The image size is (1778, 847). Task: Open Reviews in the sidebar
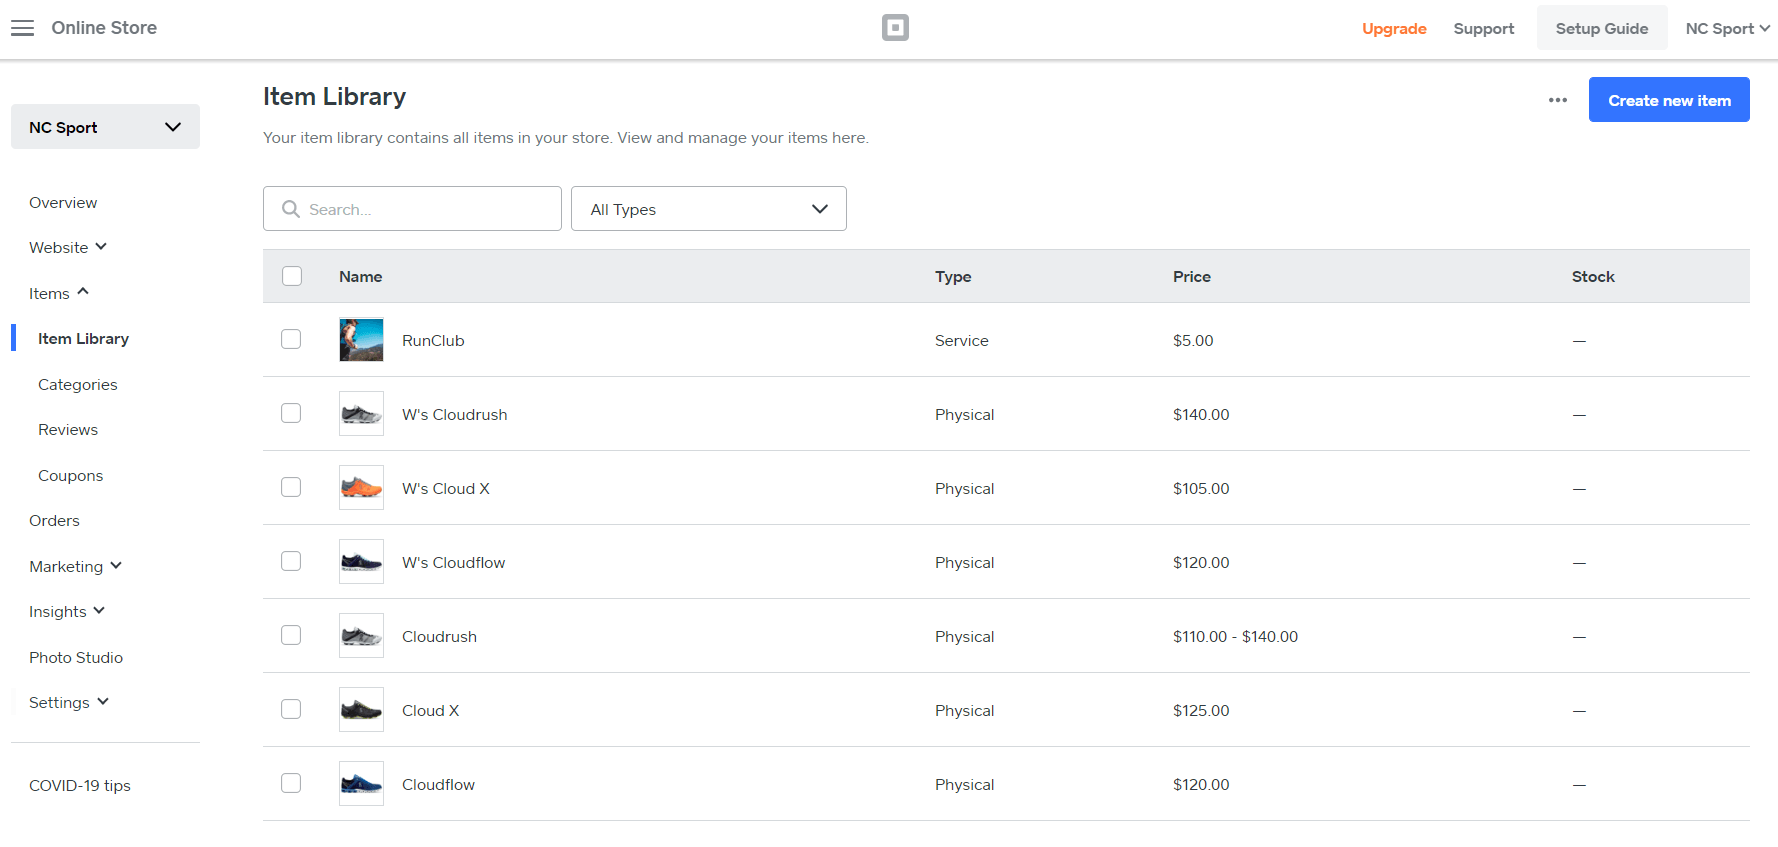tap(68, 430)
